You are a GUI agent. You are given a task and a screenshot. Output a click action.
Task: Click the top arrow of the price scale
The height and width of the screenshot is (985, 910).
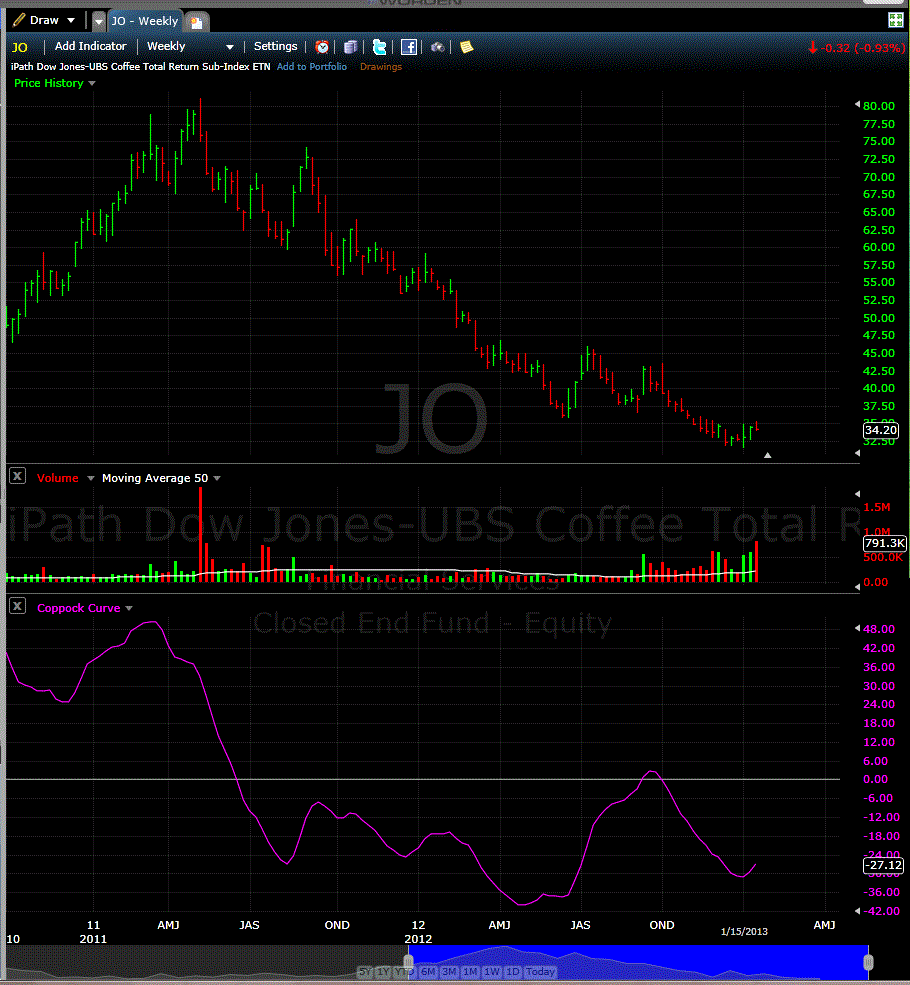857,104
